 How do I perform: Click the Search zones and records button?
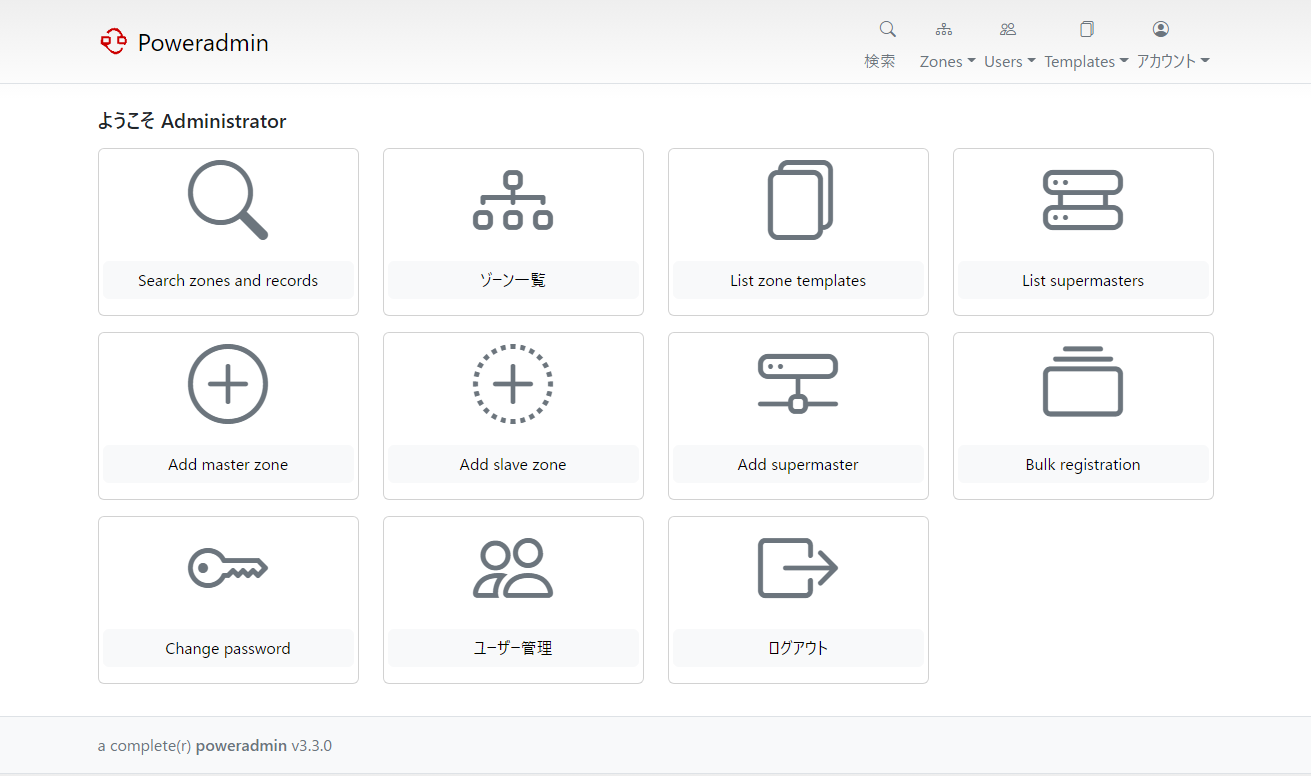(x=228, y=280)
